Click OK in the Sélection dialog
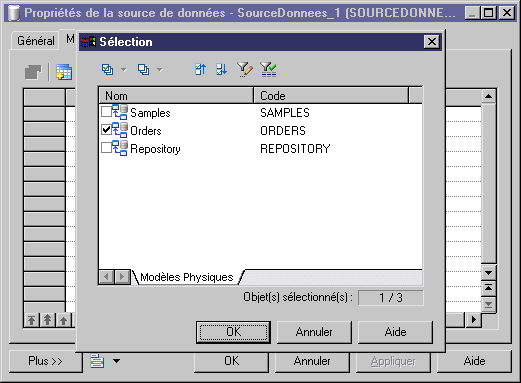521x383 pixels. [233, 332]
